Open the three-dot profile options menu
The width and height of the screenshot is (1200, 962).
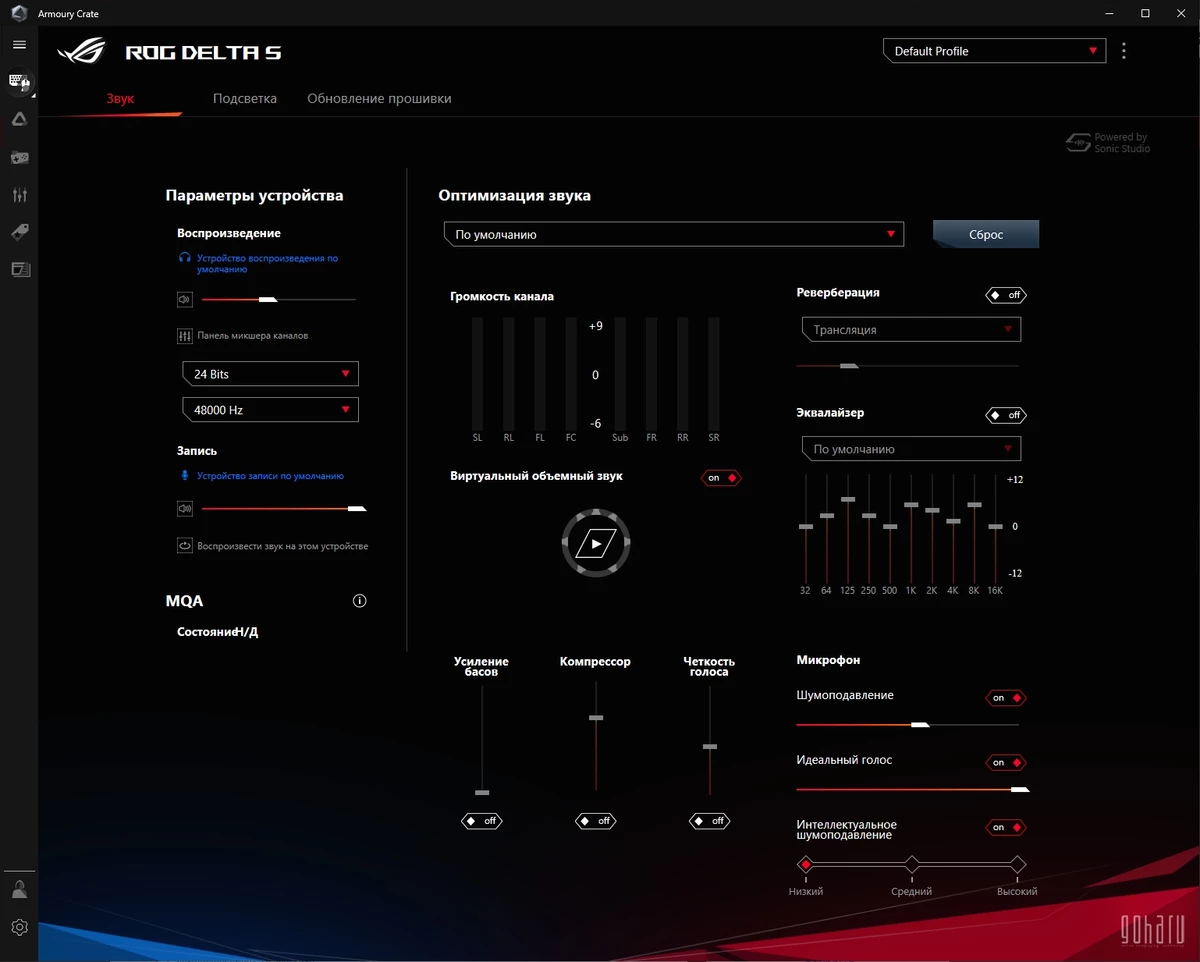tap(1124, 51)
